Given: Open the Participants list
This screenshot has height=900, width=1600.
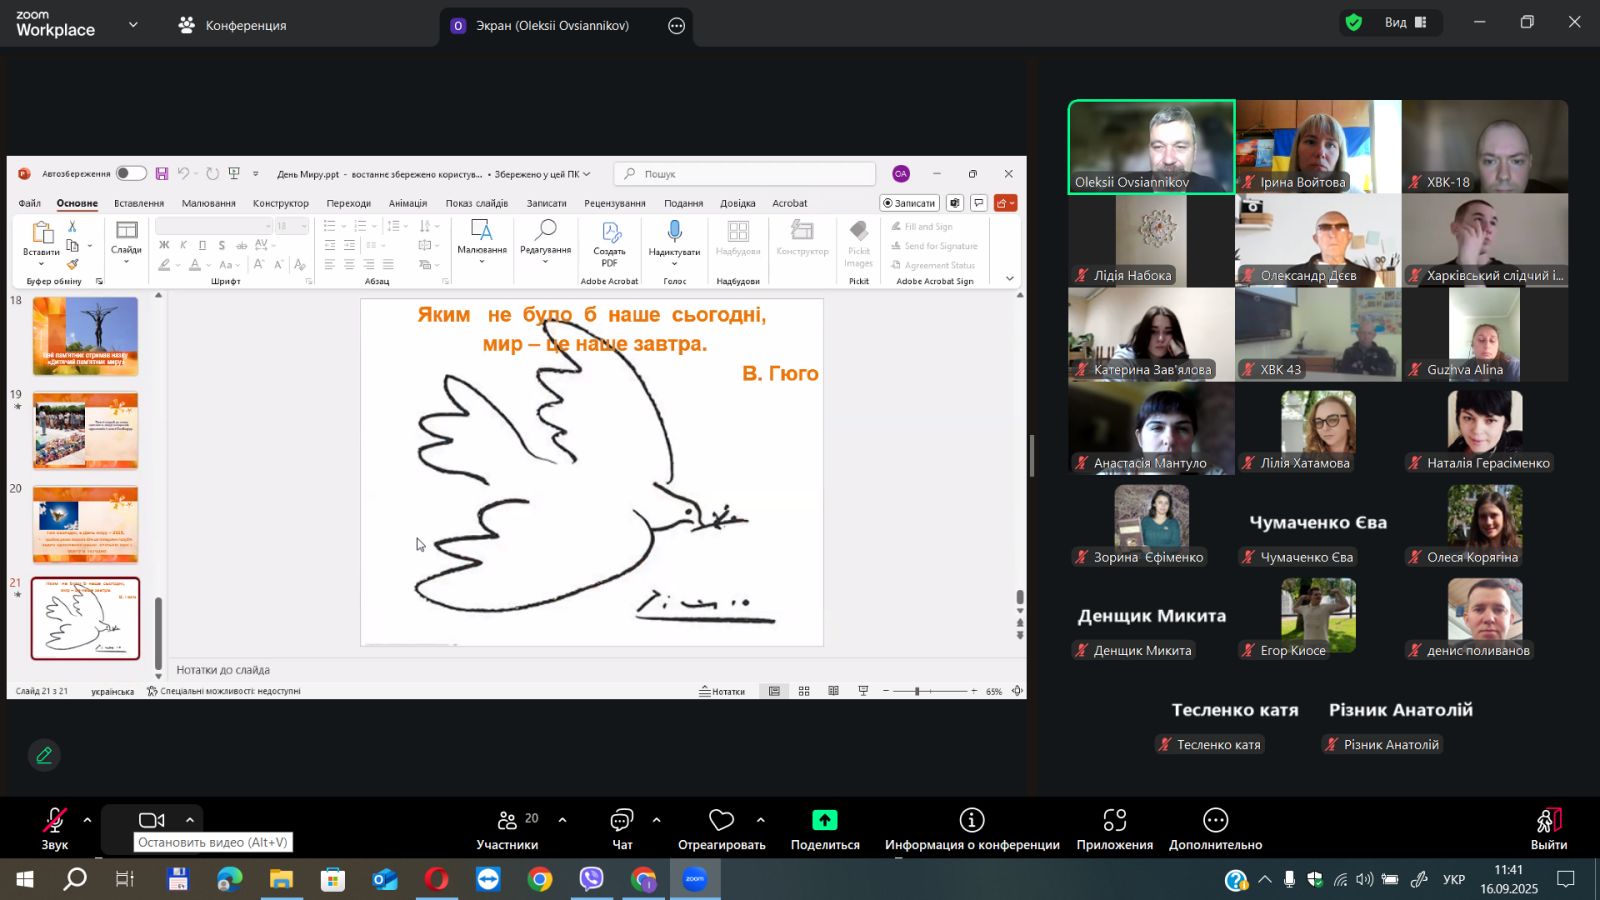Looking at the screenshot, I should pos(507,829).
